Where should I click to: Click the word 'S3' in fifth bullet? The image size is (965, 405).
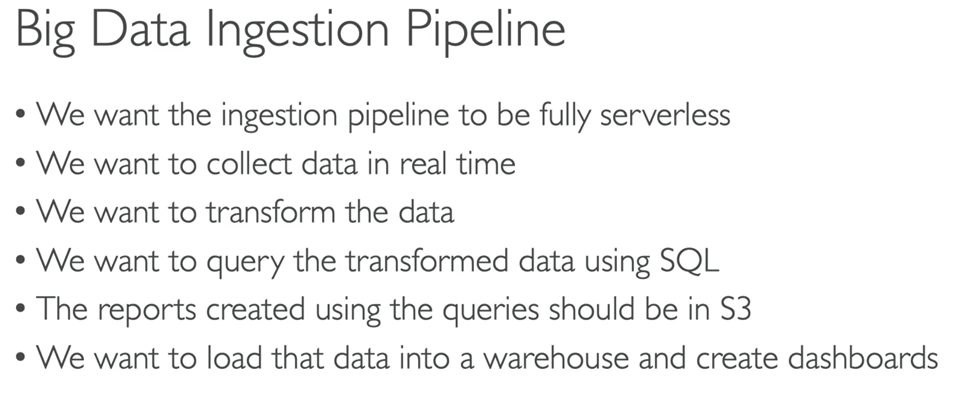click(x=735, y=310)
